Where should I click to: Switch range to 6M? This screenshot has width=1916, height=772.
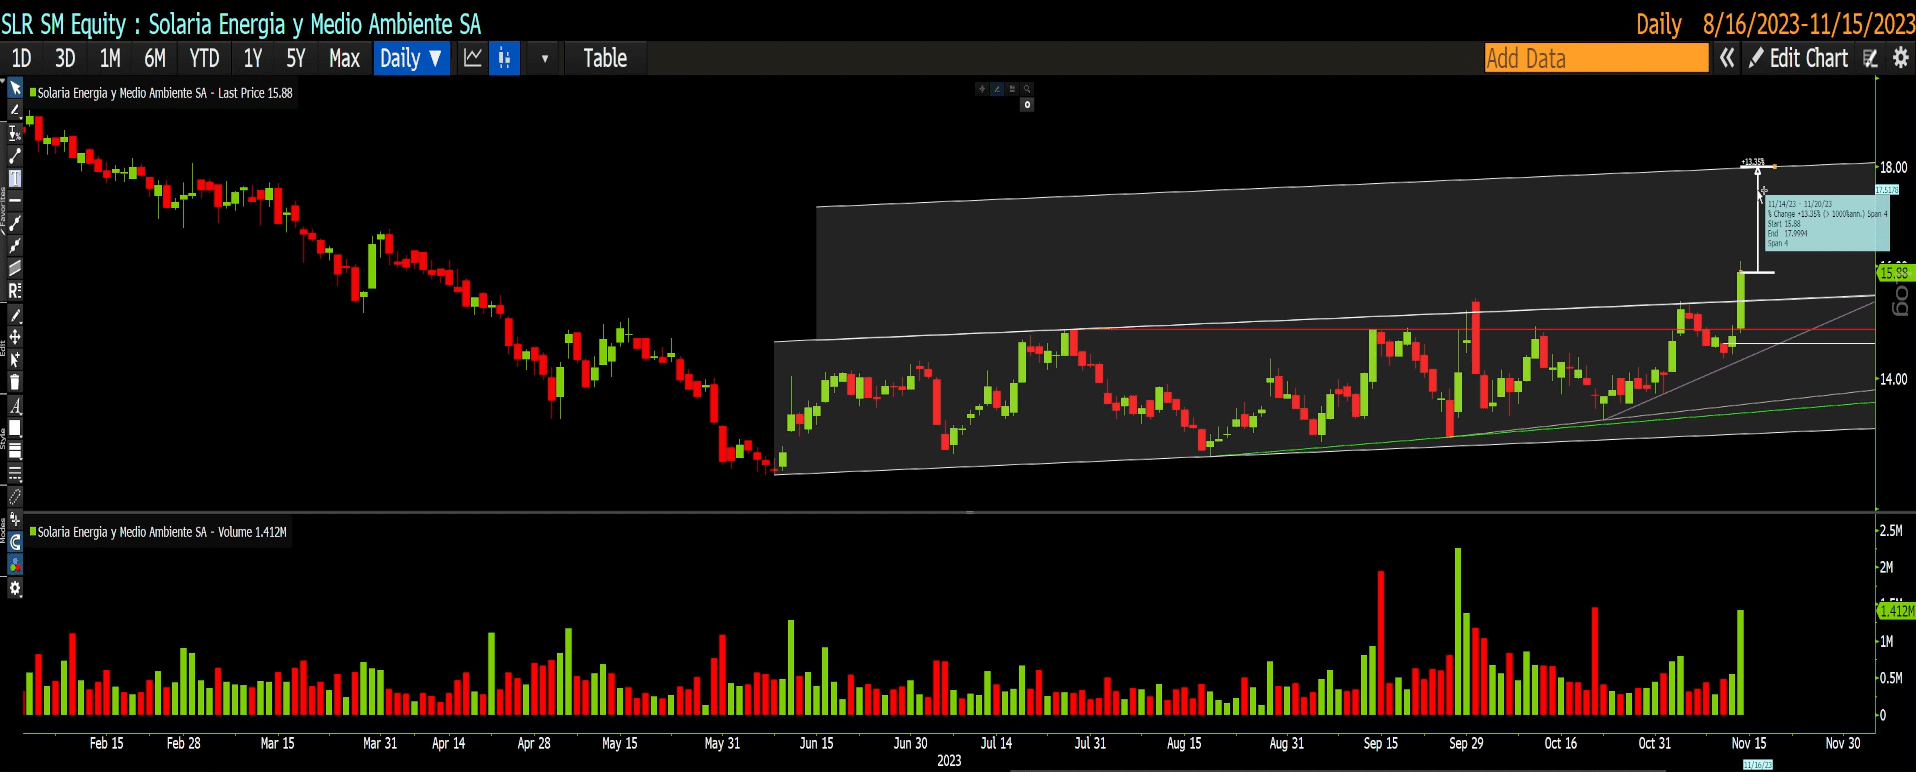pos(155,58)
